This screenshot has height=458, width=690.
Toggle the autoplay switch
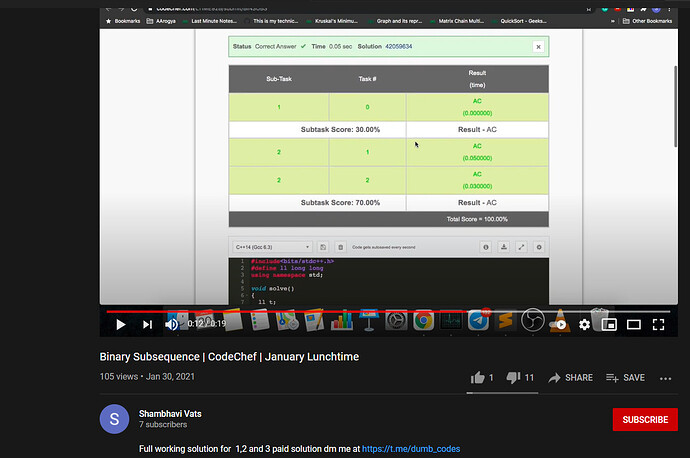pyautogui.click(x=558, y=325)
